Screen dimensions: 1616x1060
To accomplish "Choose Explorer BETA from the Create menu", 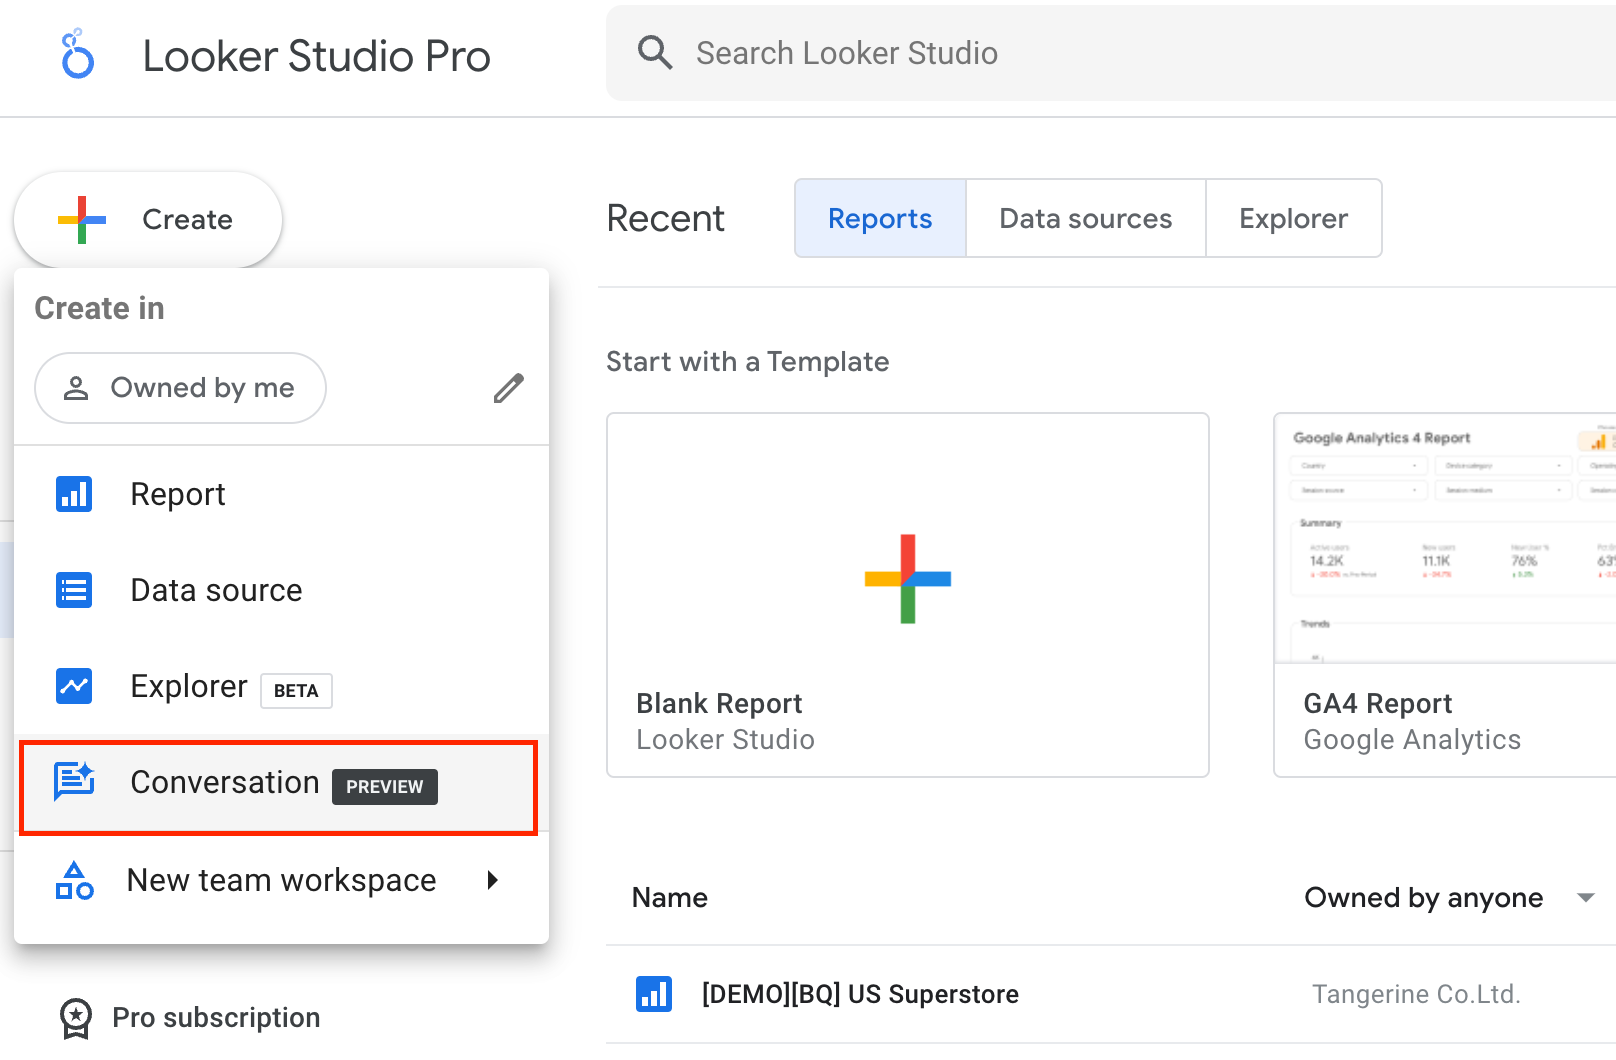I will click(x=281, y=686).
